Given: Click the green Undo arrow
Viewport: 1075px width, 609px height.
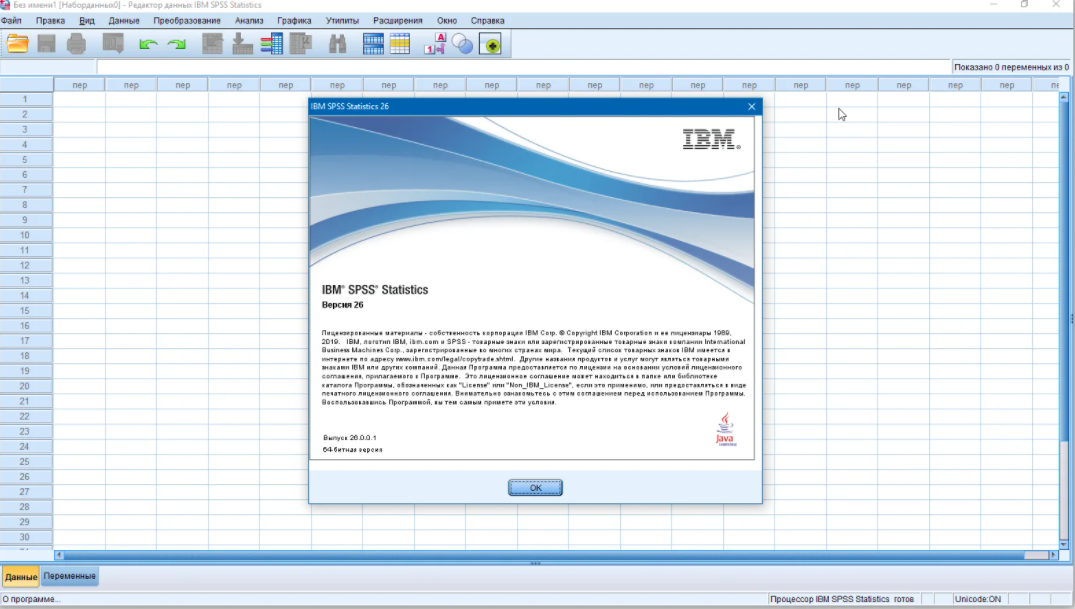Looking at the screenshot, I should point(148,44).
